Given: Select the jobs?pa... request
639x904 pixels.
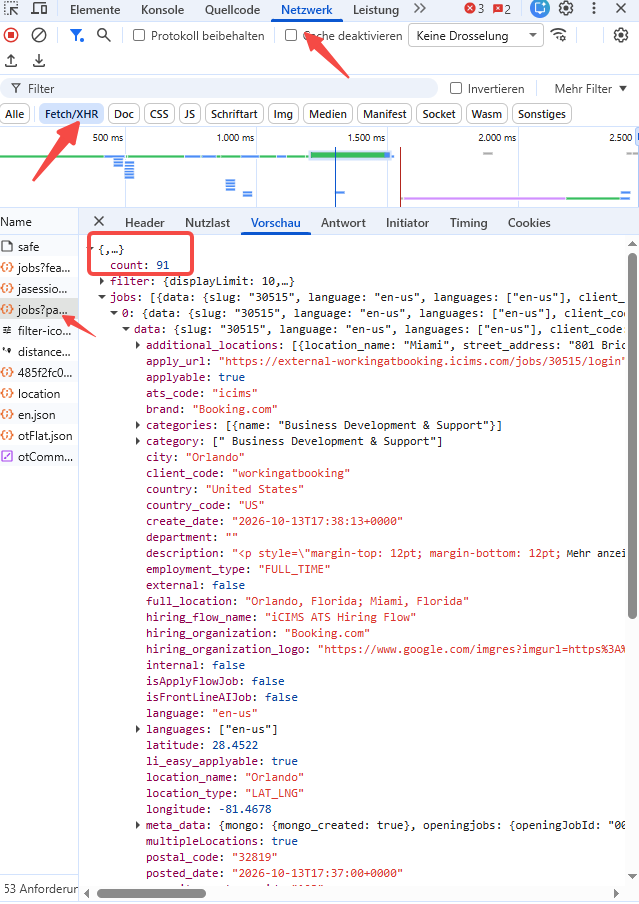Looking at the screenshot, I should [x=39, y=310].
